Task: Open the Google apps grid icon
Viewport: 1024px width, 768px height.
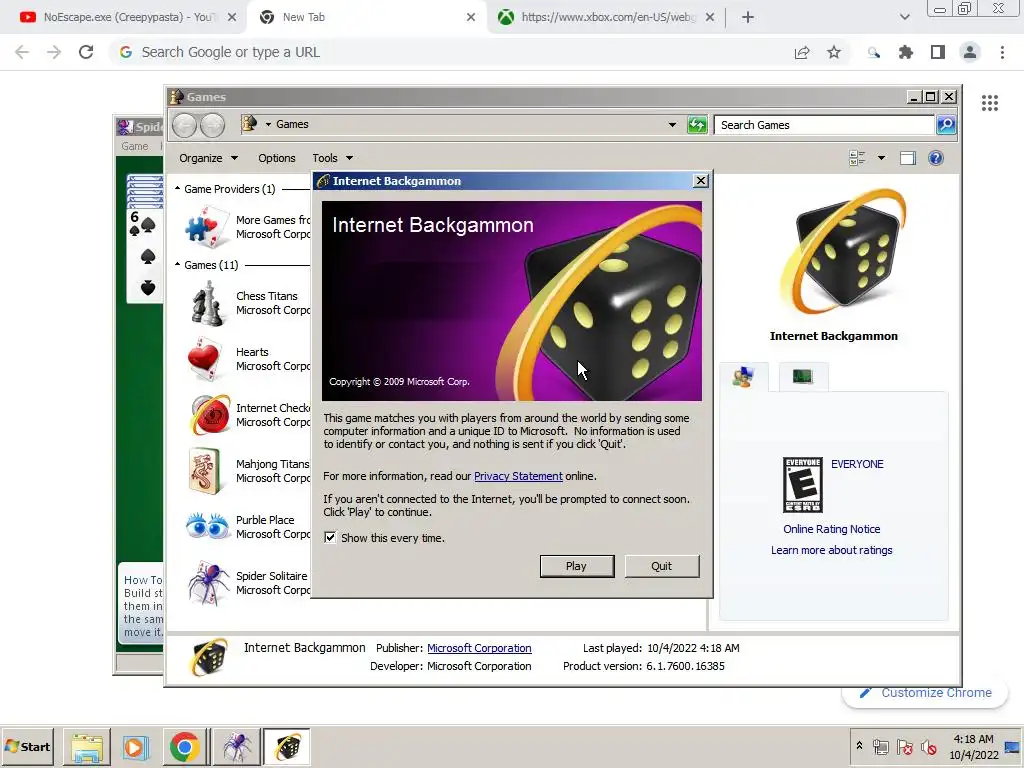Action: pos(990,103)
